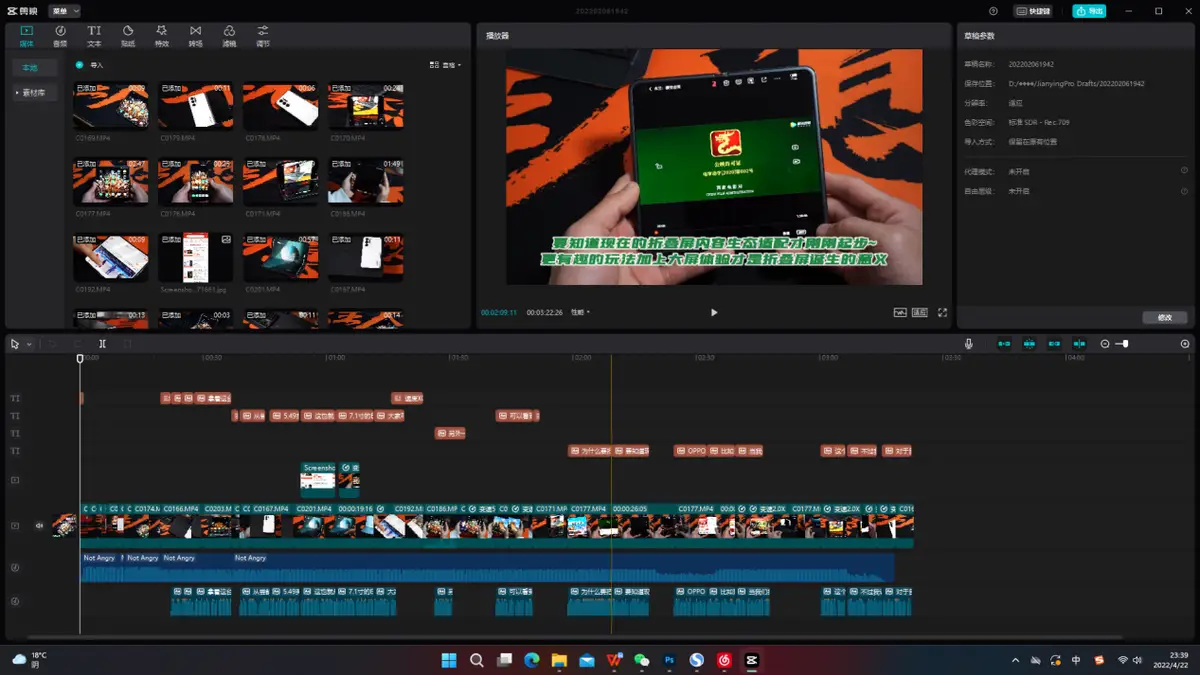Click the timeline zoom slider handle
The height and width of the screenshot is (675, 1200).
click(x=1125, y=343)
